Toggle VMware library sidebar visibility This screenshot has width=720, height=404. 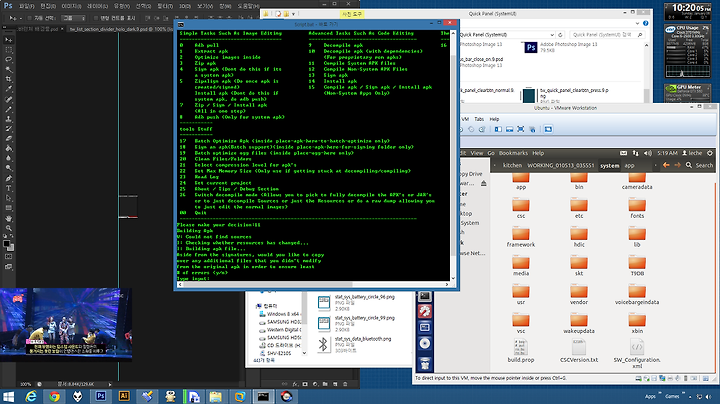pos(498,129)
